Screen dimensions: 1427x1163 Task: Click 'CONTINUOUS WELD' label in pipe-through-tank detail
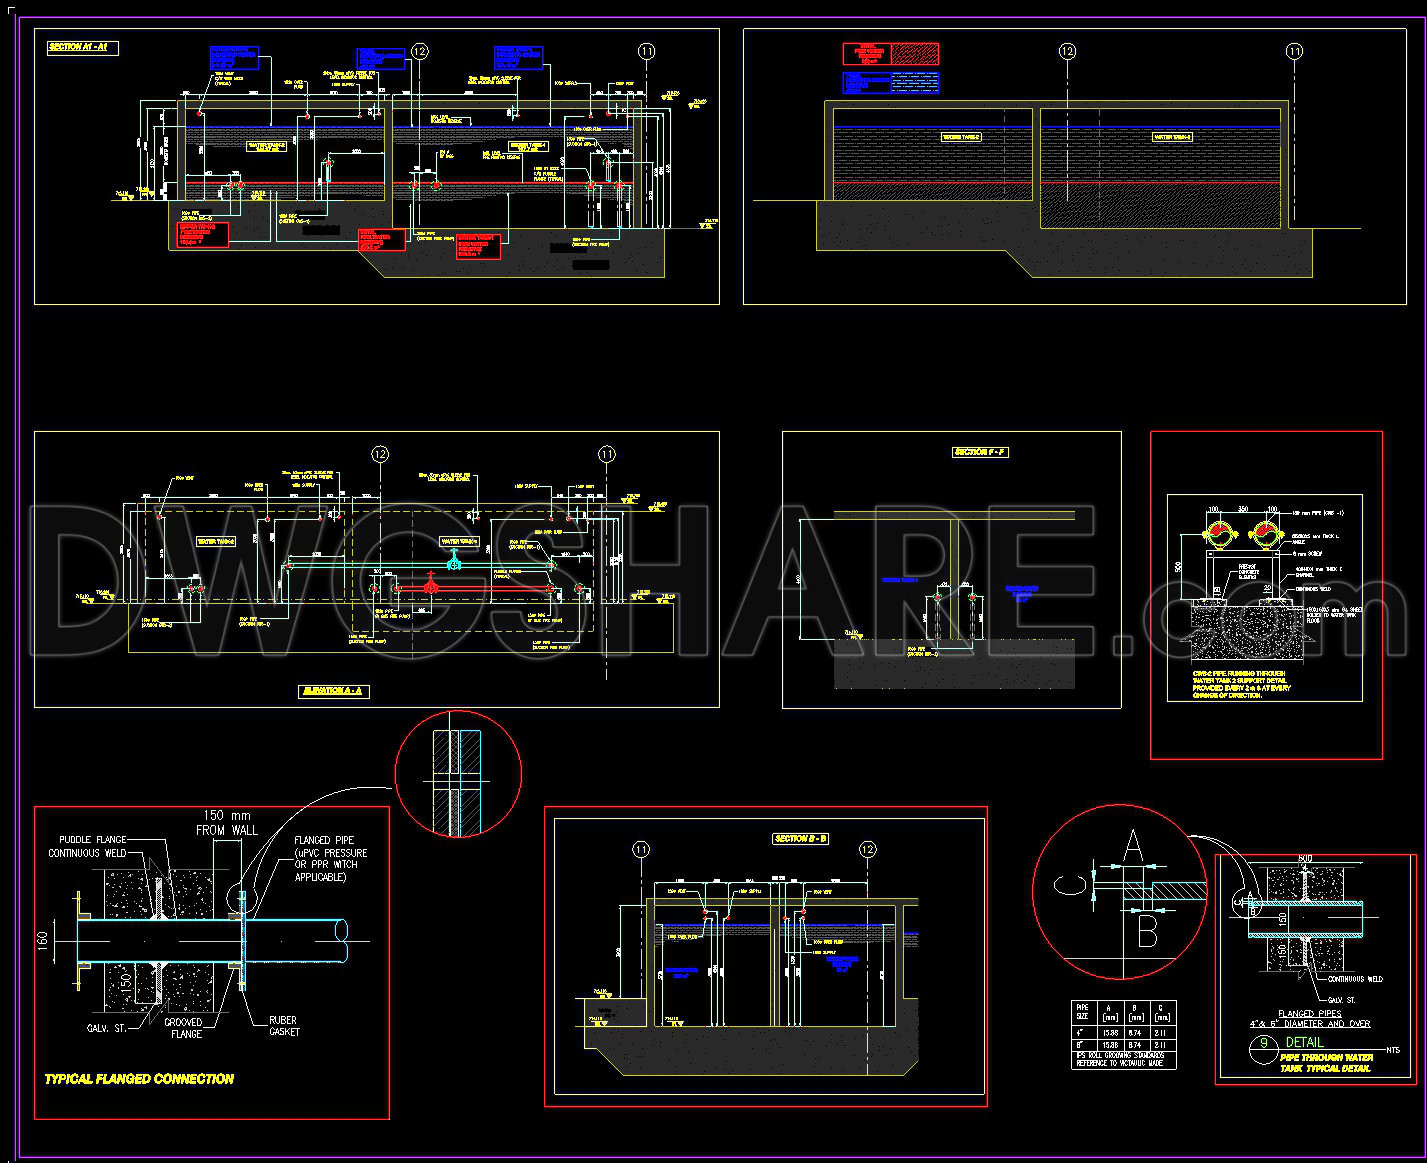click(x=1355, y=979)
